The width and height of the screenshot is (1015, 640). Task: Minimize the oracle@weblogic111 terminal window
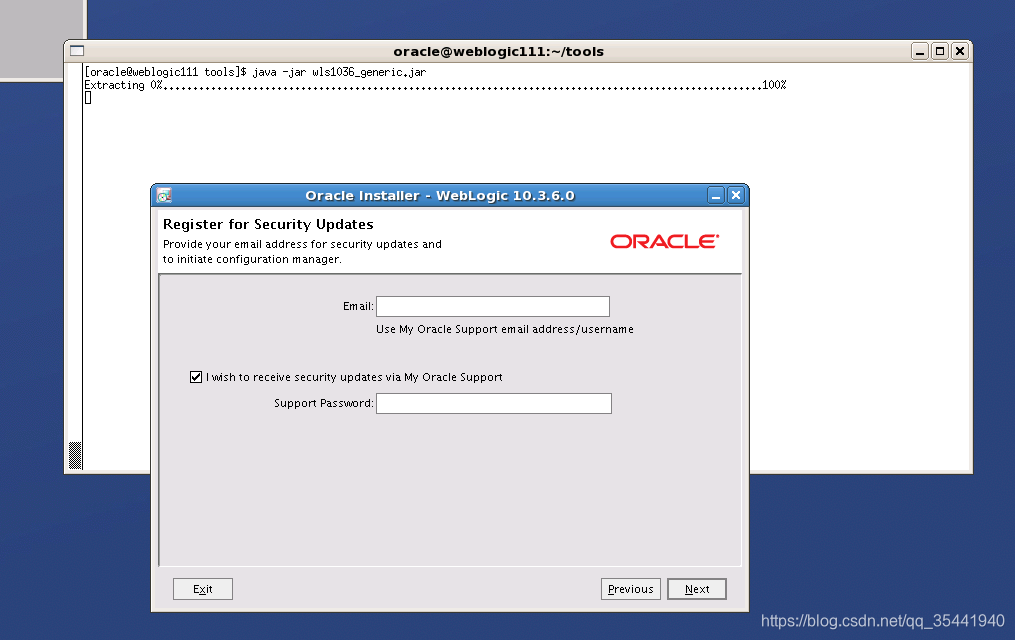(x=920, y=51)
